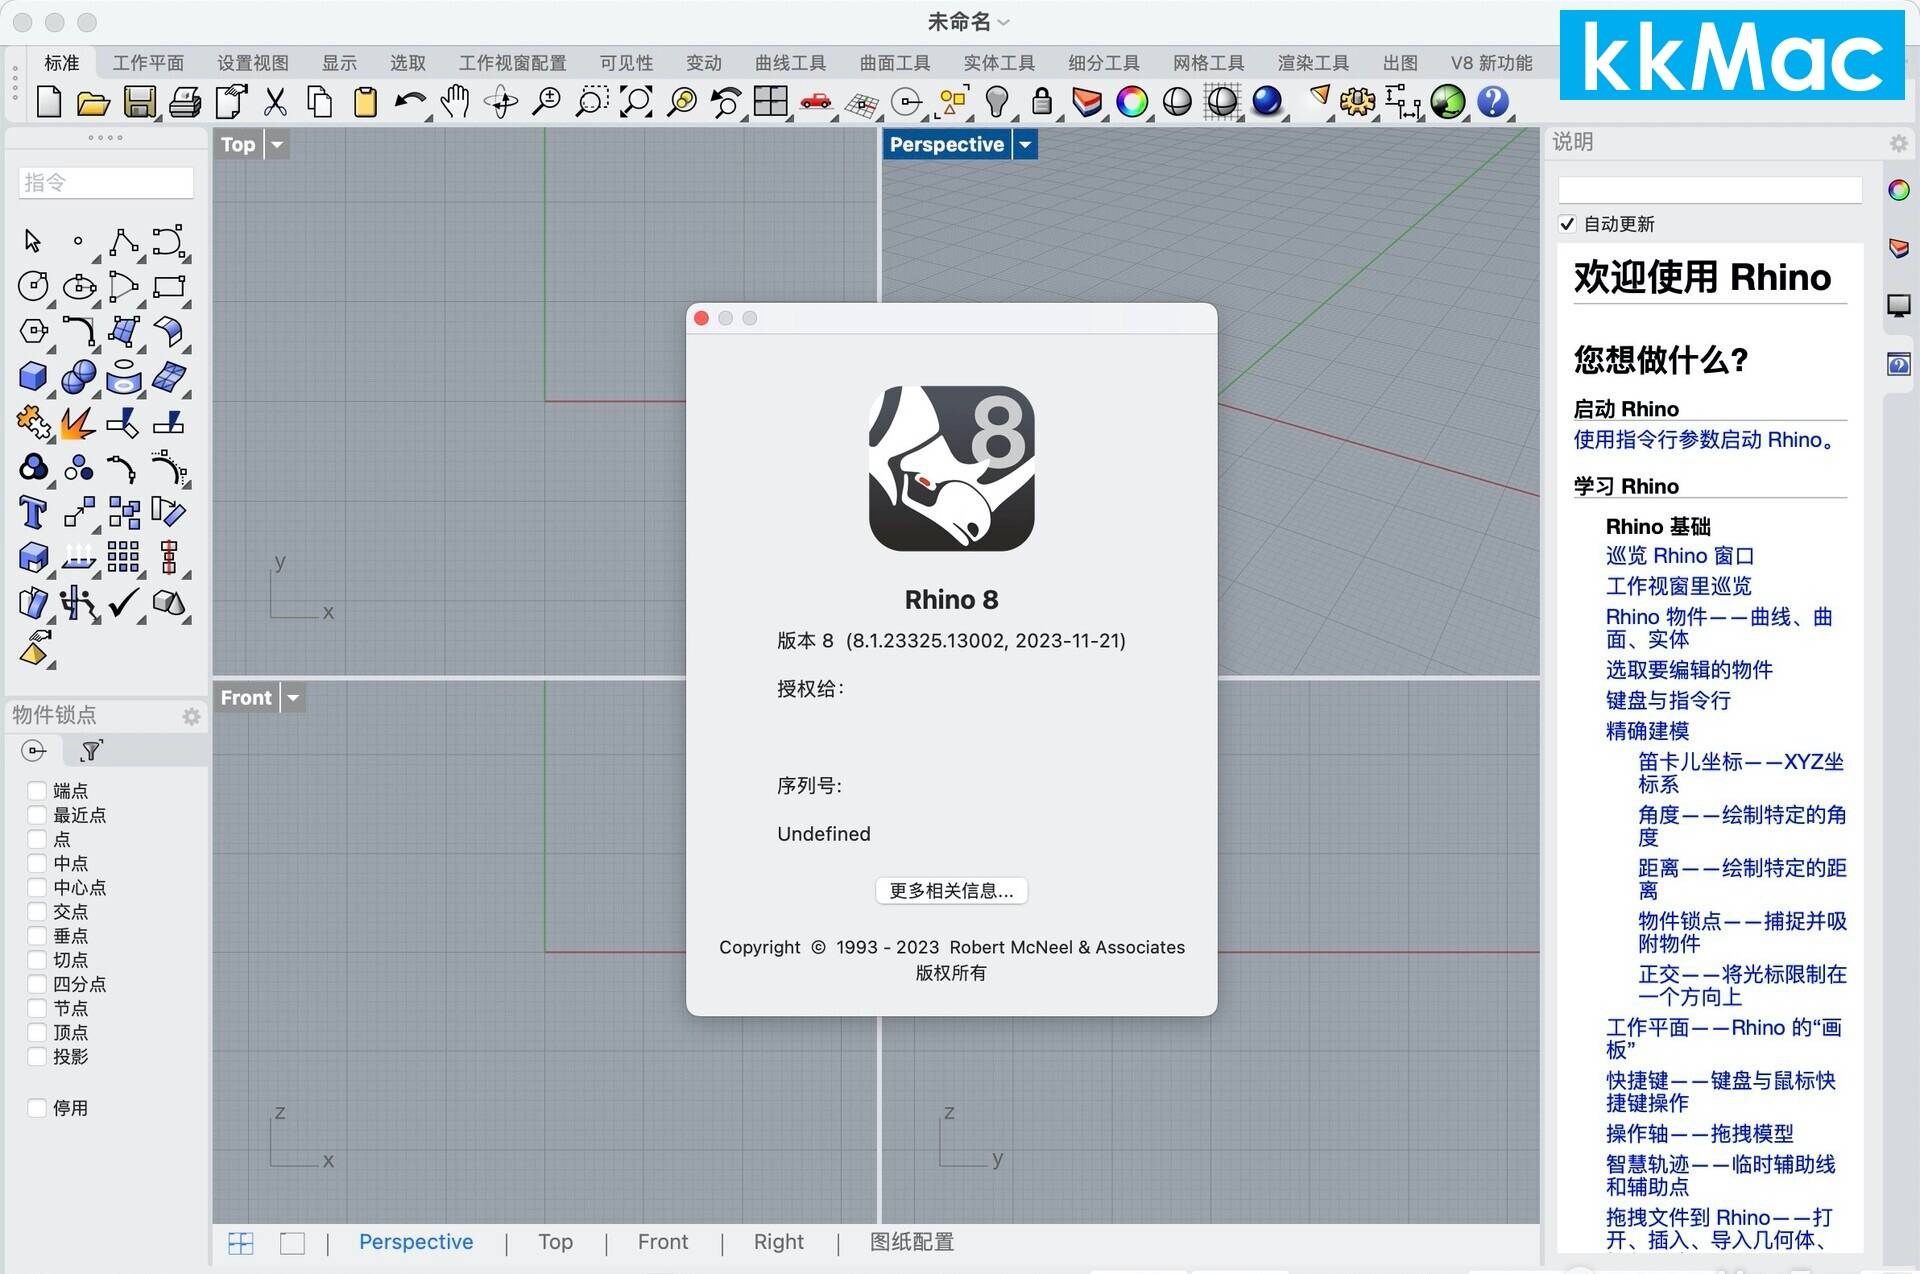Enable the 最近点 object snap
This screenshot has width=1920, height=1274.
[x=37, y=815]
